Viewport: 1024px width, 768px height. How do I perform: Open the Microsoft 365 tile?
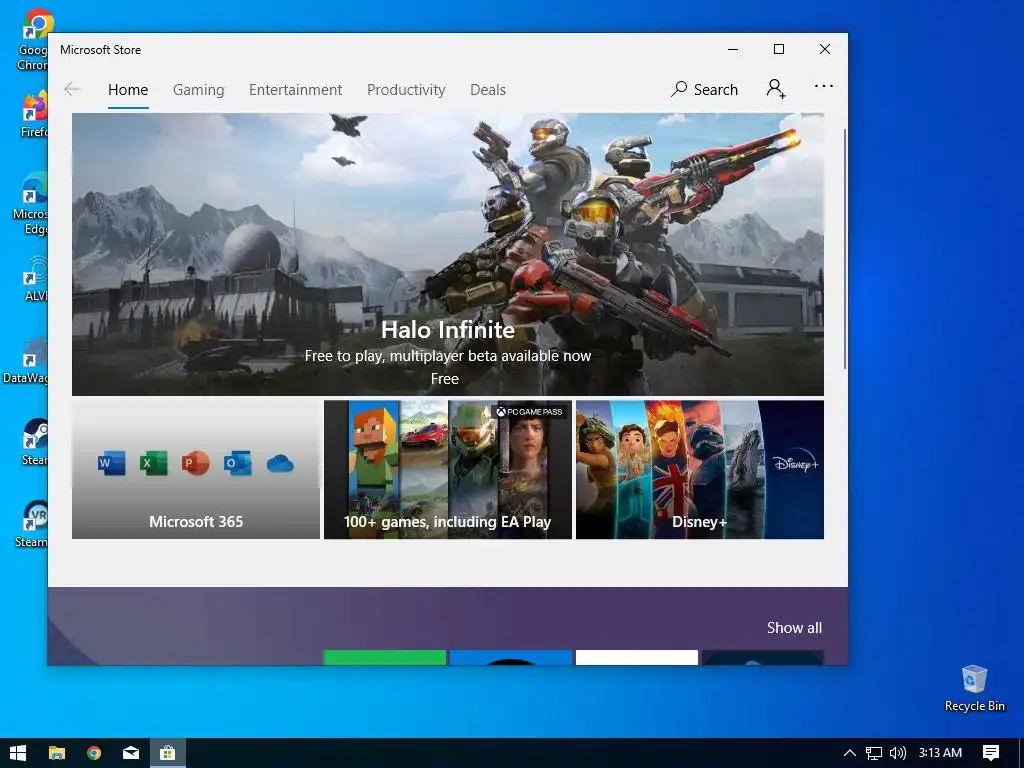(x=196, y=470)
